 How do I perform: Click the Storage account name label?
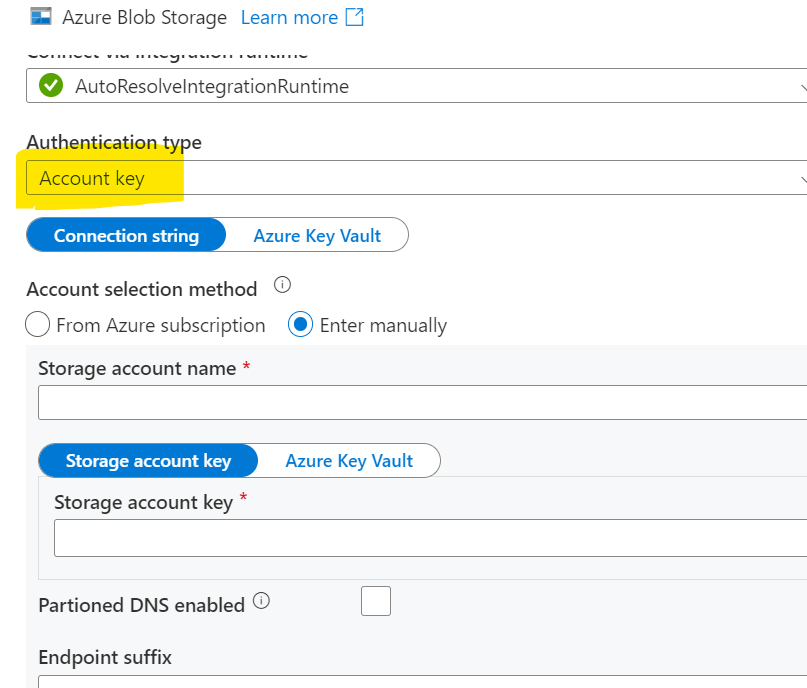tap(137, 368)
